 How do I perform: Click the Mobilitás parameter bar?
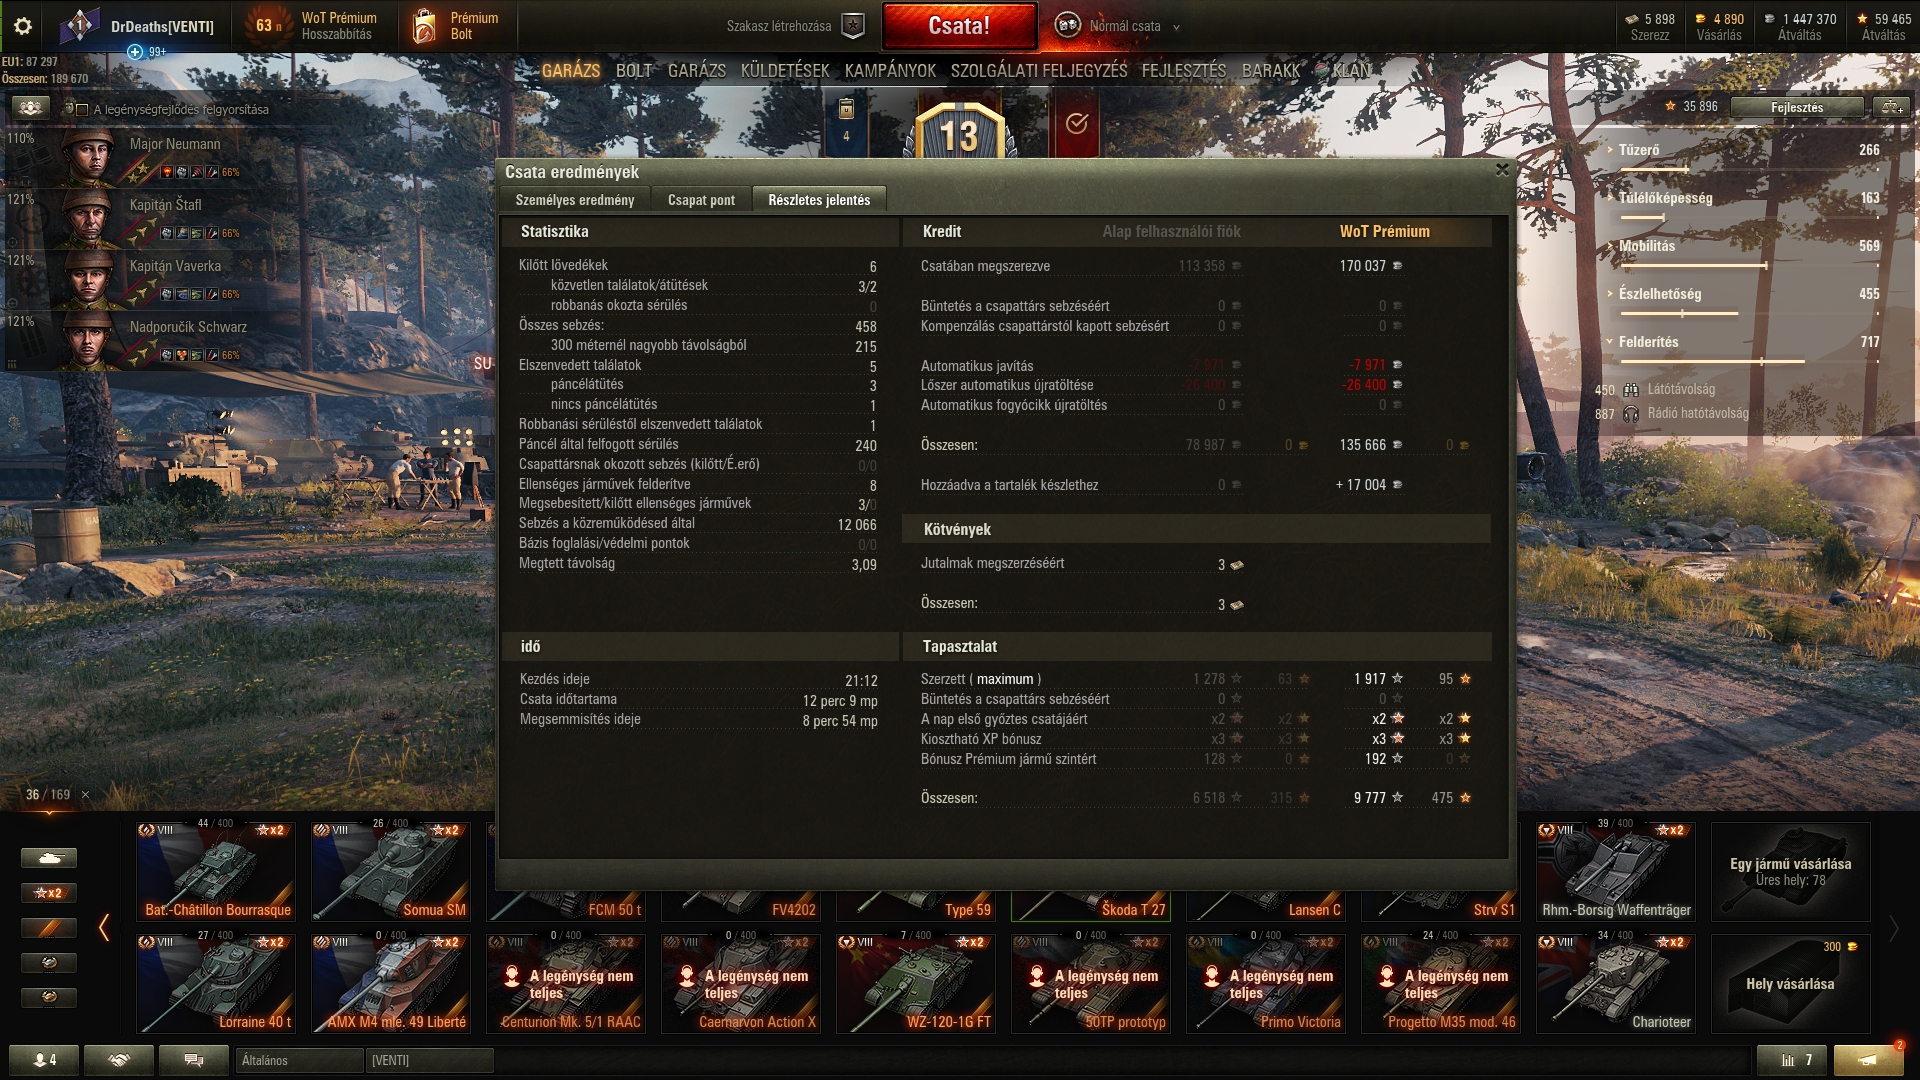pyautogui.click(x=1750, y=265)
